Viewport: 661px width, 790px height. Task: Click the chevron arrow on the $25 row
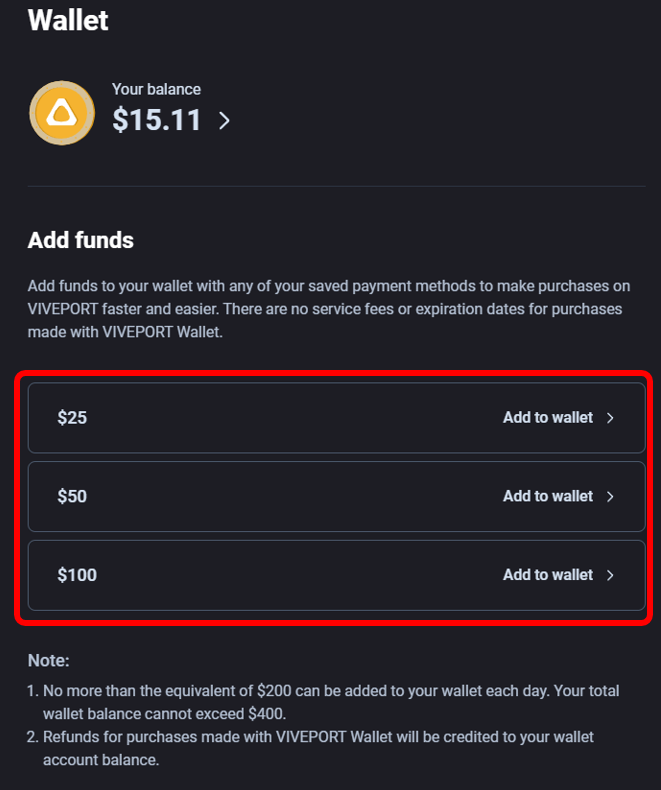click(611, 418)
